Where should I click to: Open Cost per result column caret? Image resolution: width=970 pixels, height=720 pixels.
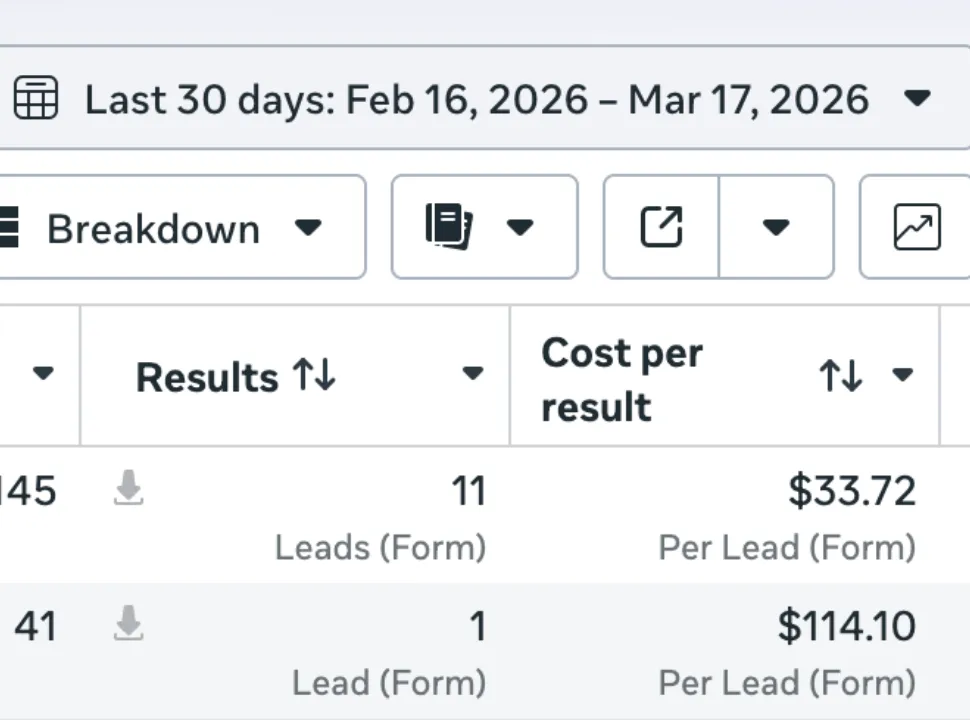[x=902, y=375]
